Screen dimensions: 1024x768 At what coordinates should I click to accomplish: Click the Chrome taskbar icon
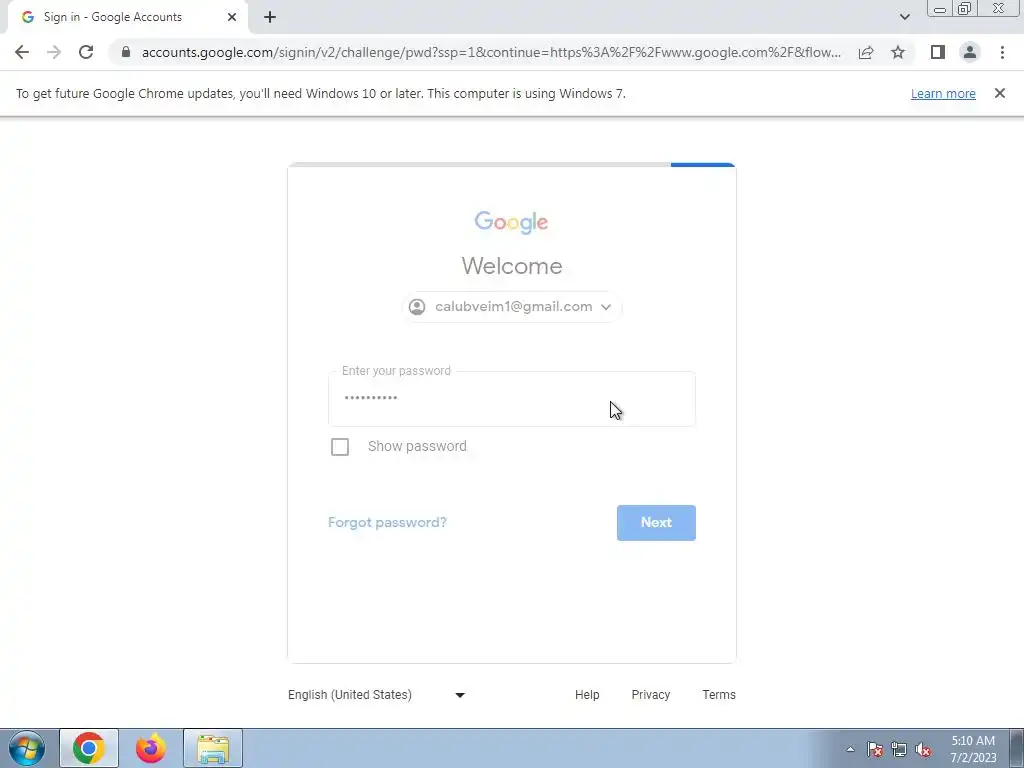pyautogui.click(x=89, y=748)
